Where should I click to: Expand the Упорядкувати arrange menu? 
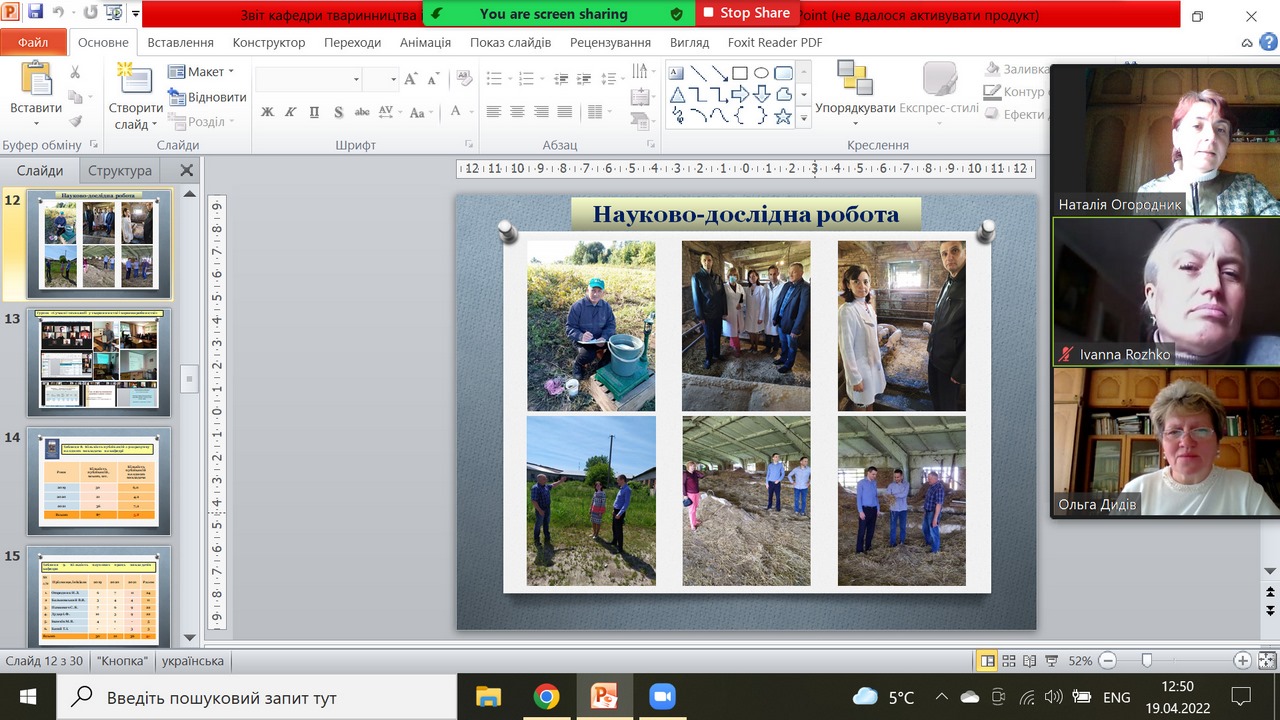click(x=855, y=108)
